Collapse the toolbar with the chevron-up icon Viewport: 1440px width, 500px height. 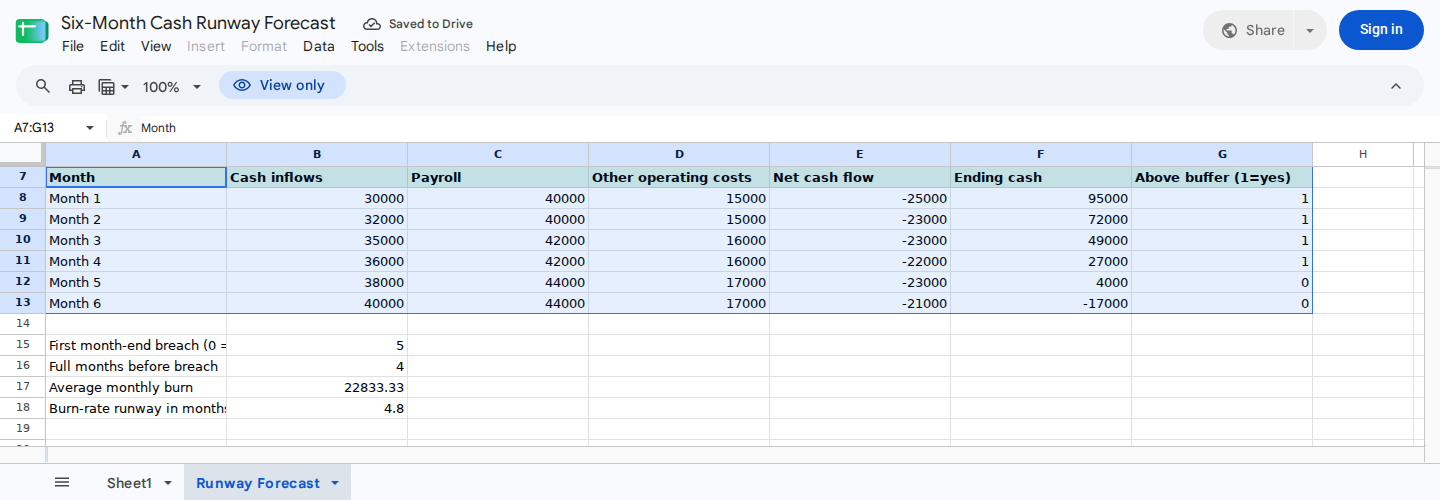pyautogui.click(x=1396, y=86)
